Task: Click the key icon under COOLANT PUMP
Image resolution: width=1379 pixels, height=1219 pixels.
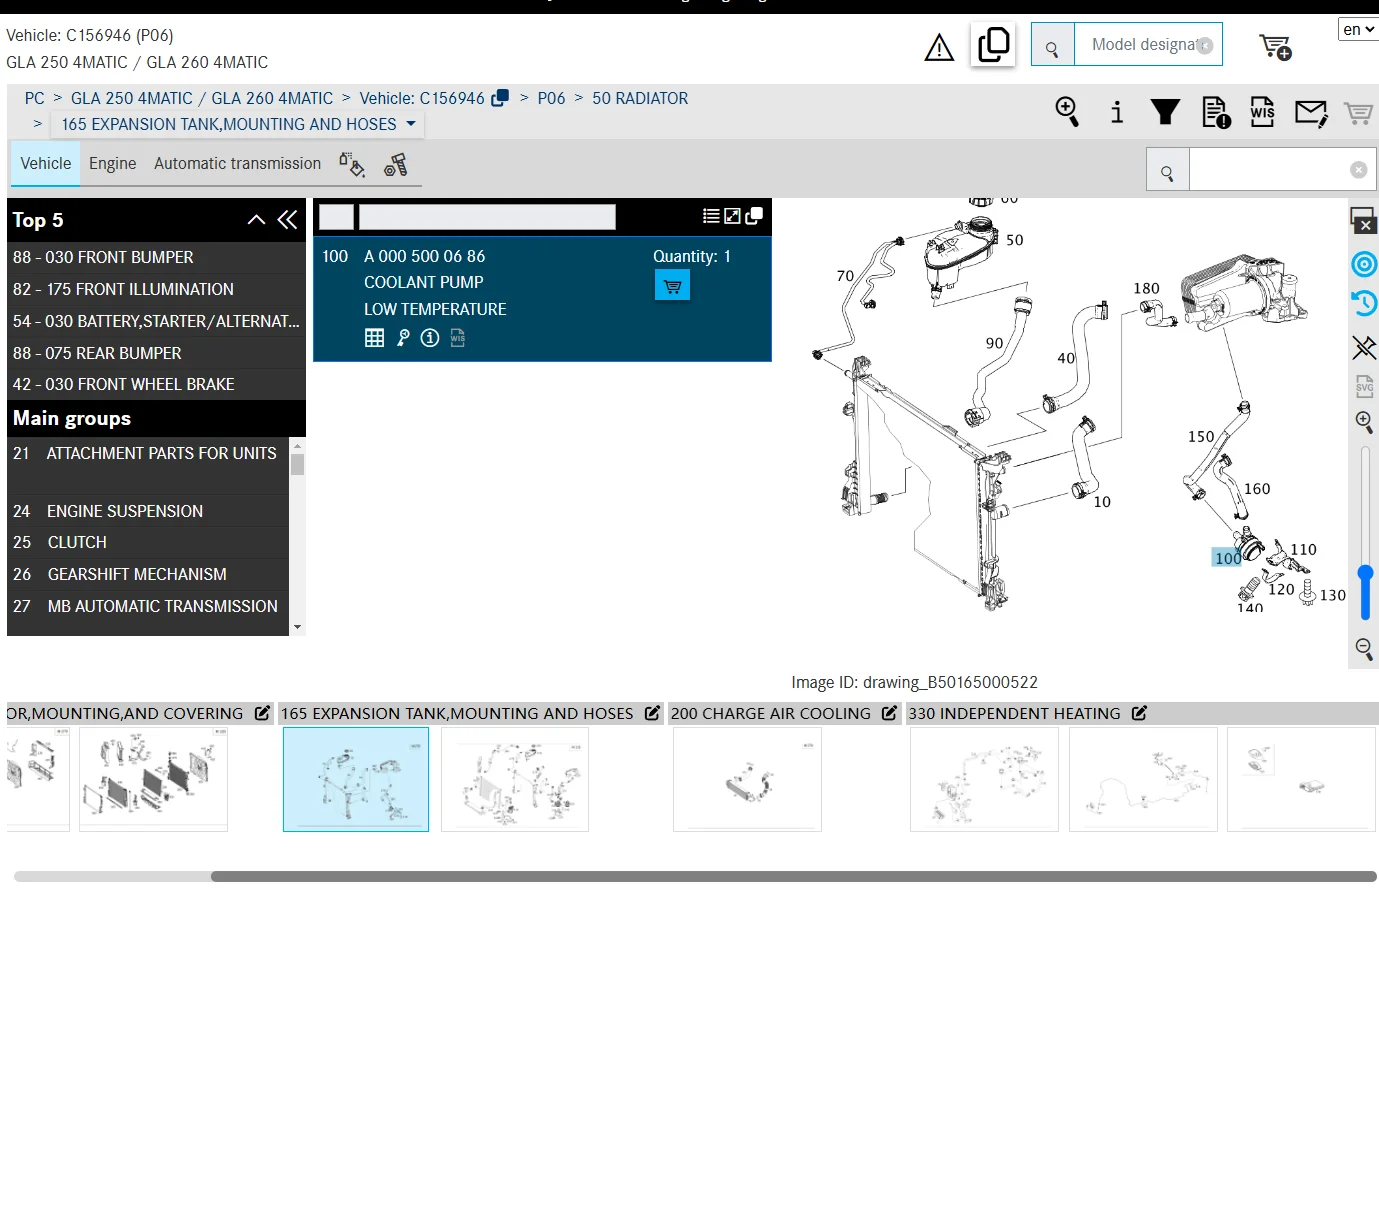Action: click(403, 338)
